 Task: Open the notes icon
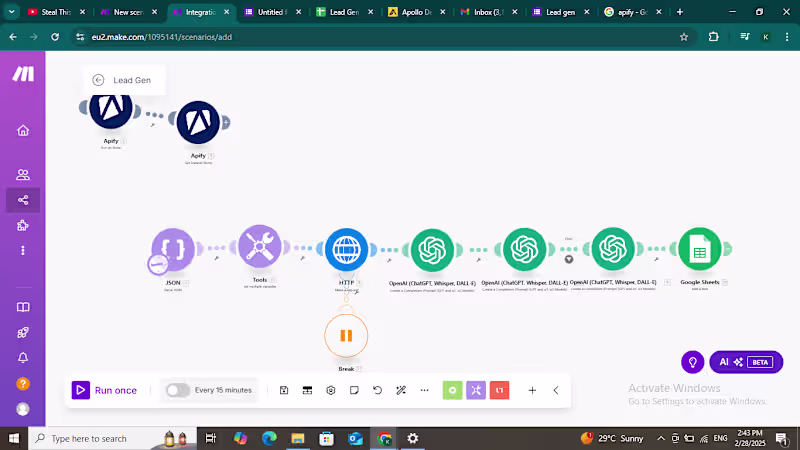pyautogui.click(x=354, y=390)
